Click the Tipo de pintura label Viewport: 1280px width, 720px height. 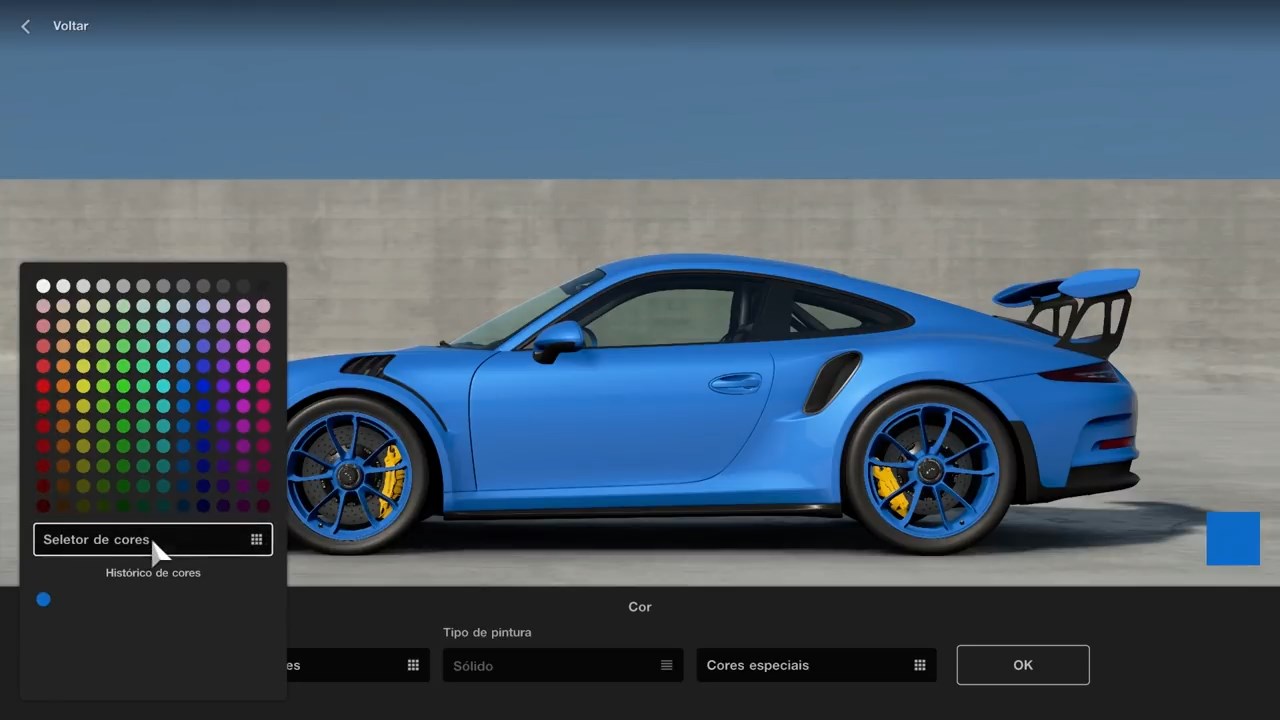(x=487, y=632)
